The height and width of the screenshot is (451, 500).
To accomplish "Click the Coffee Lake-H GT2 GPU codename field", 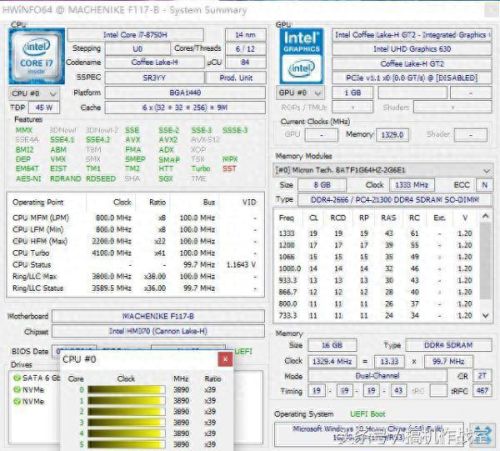I will pyautogui.click(x=412, y=64).
